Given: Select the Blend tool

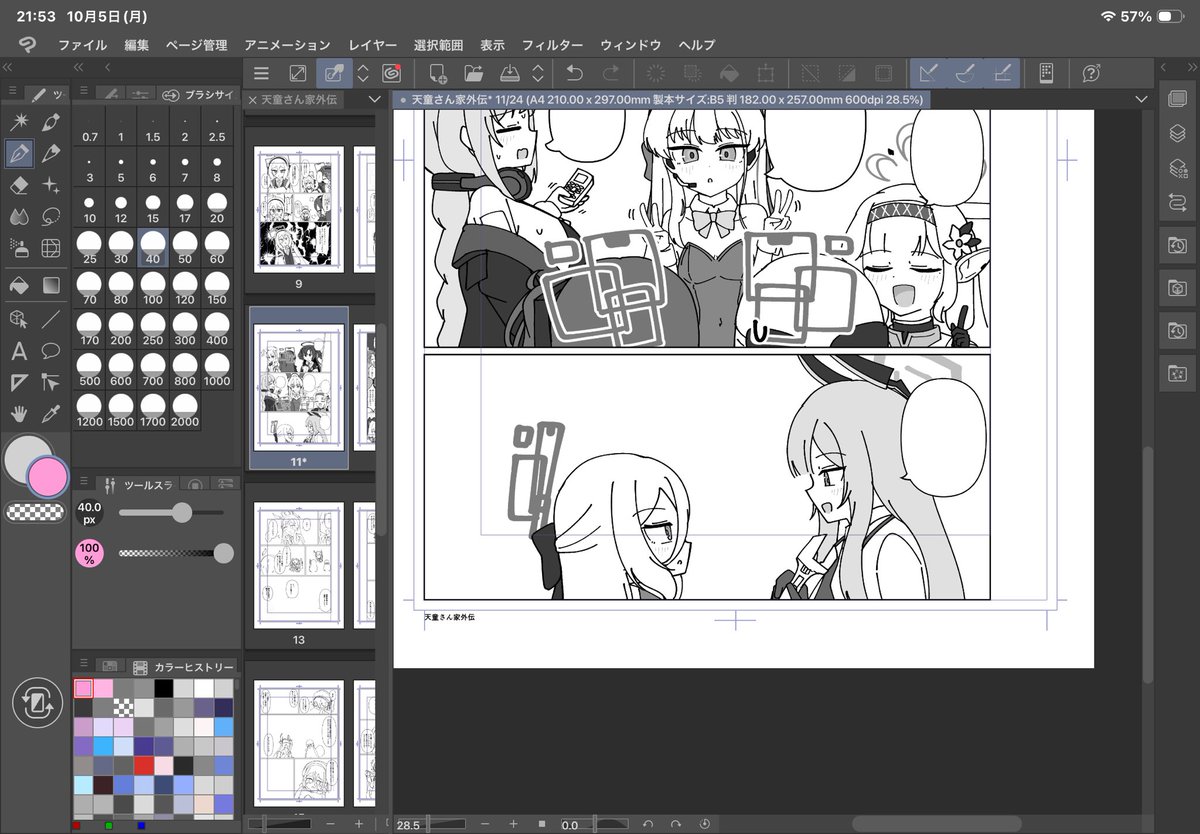Looking at the screenshot, I should coord(19,216).
